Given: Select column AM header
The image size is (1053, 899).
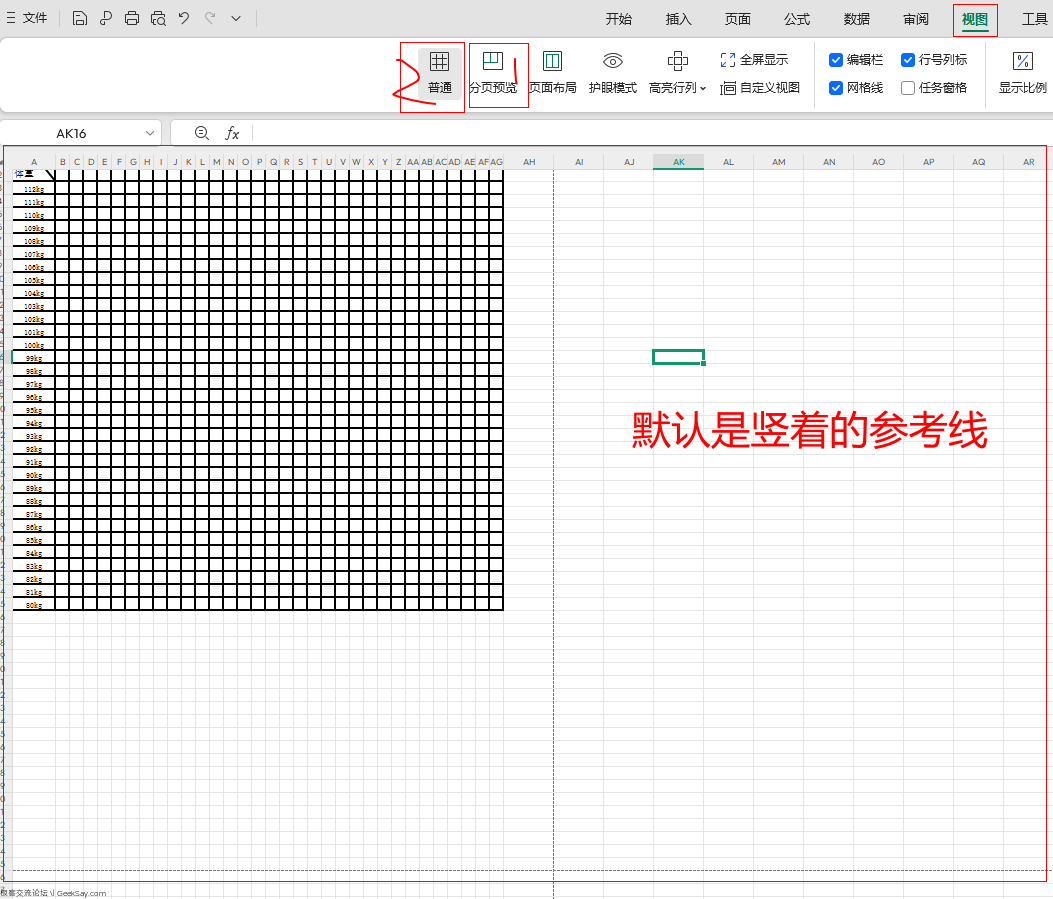Looking at the screenshot, I should [x=778, y=162].
